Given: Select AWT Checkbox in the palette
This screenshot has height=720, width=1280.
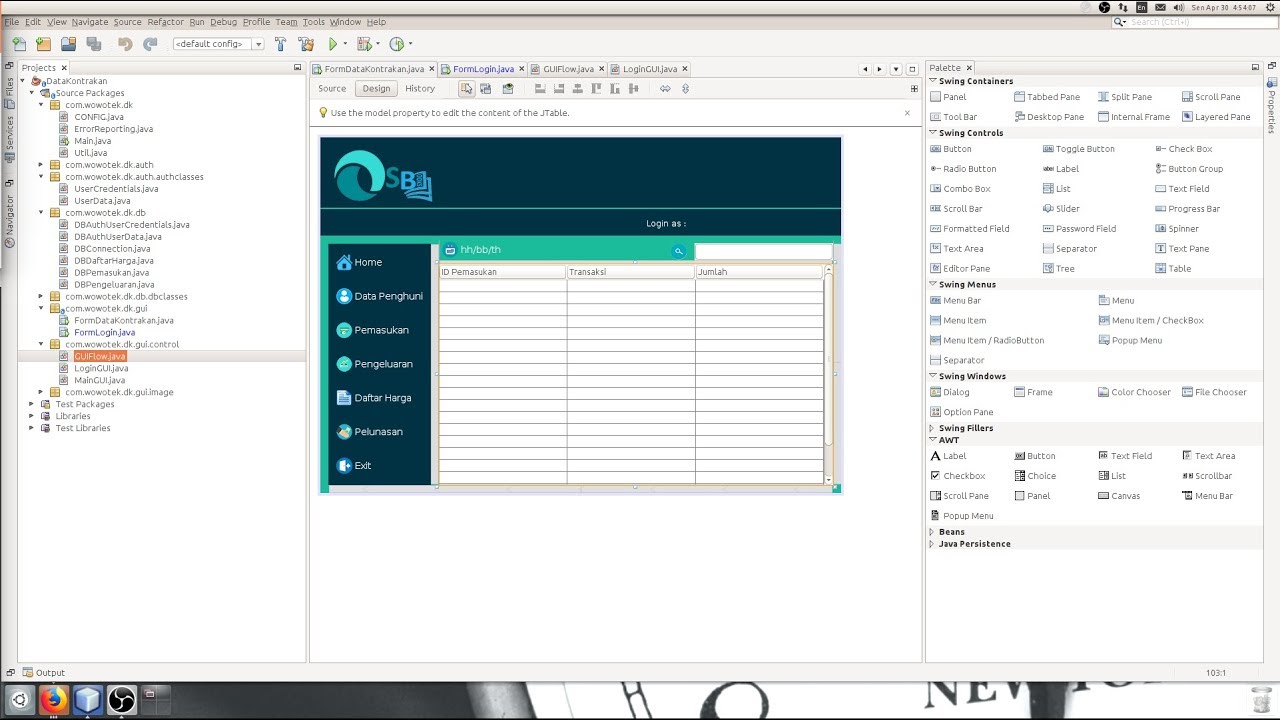Looking at the screenshot, I should [x=958, y=476].
